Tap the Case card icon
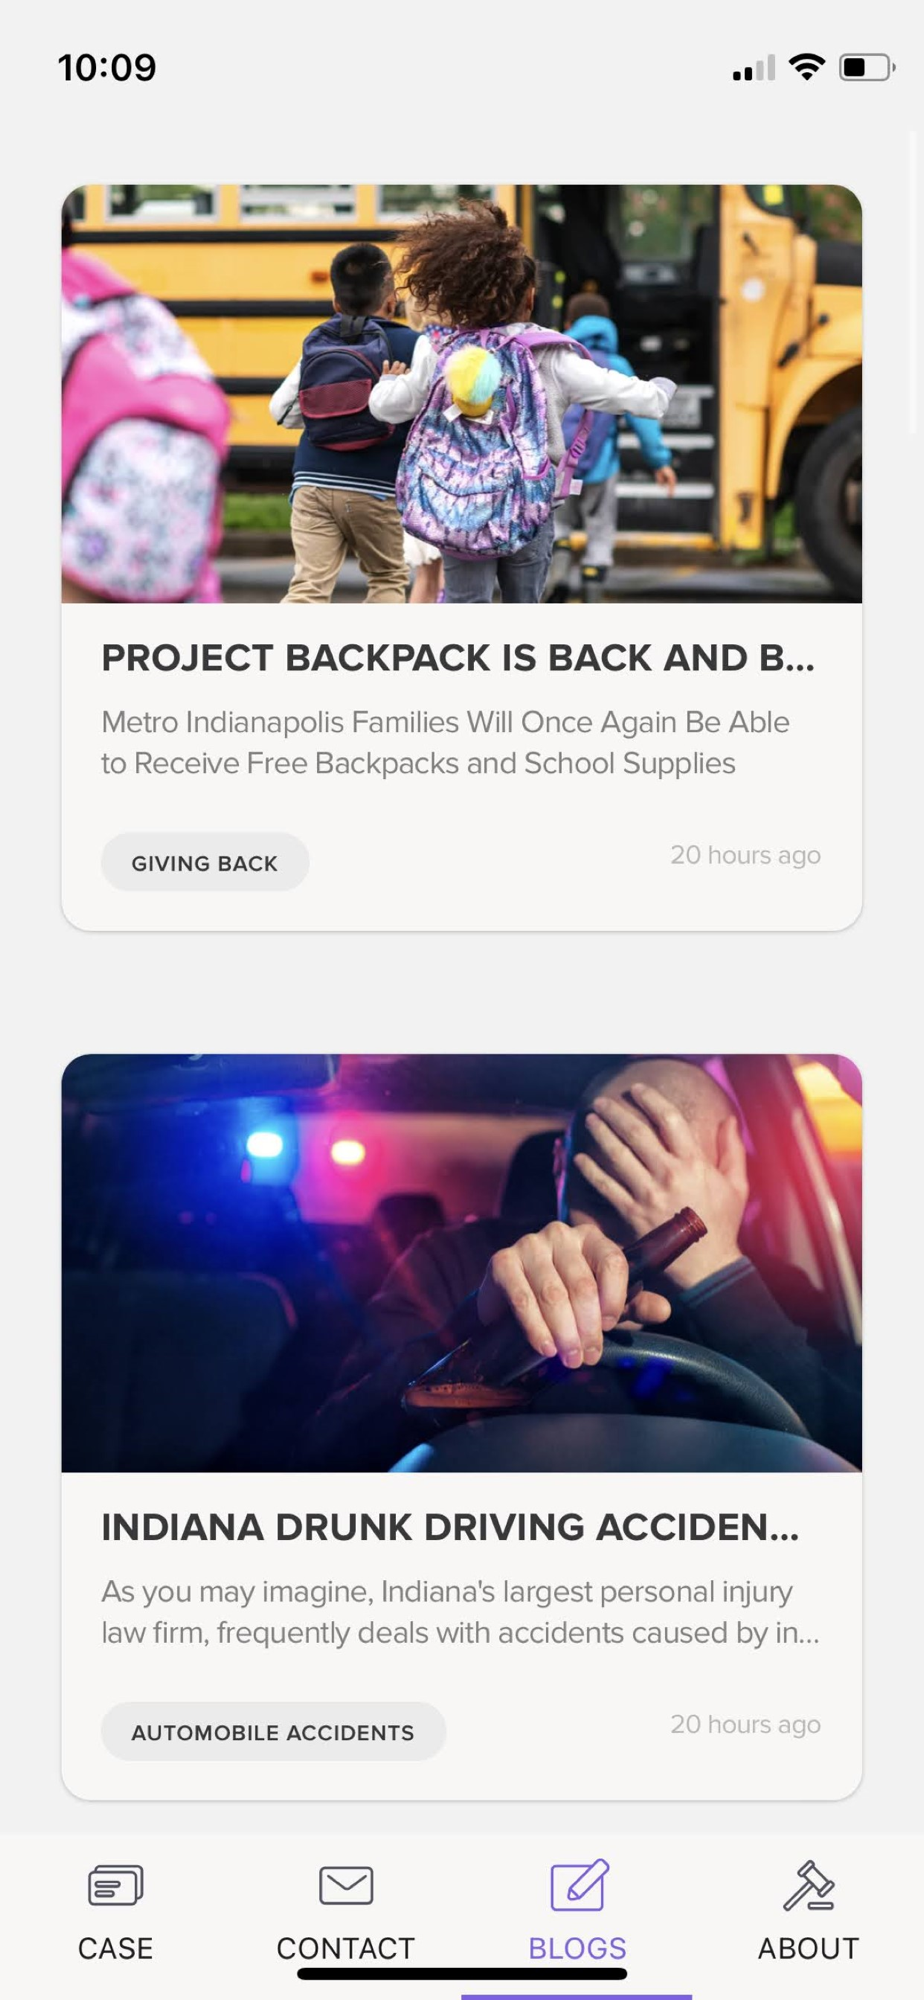Screen dimensions: 924x2000 pos(116,1886)
